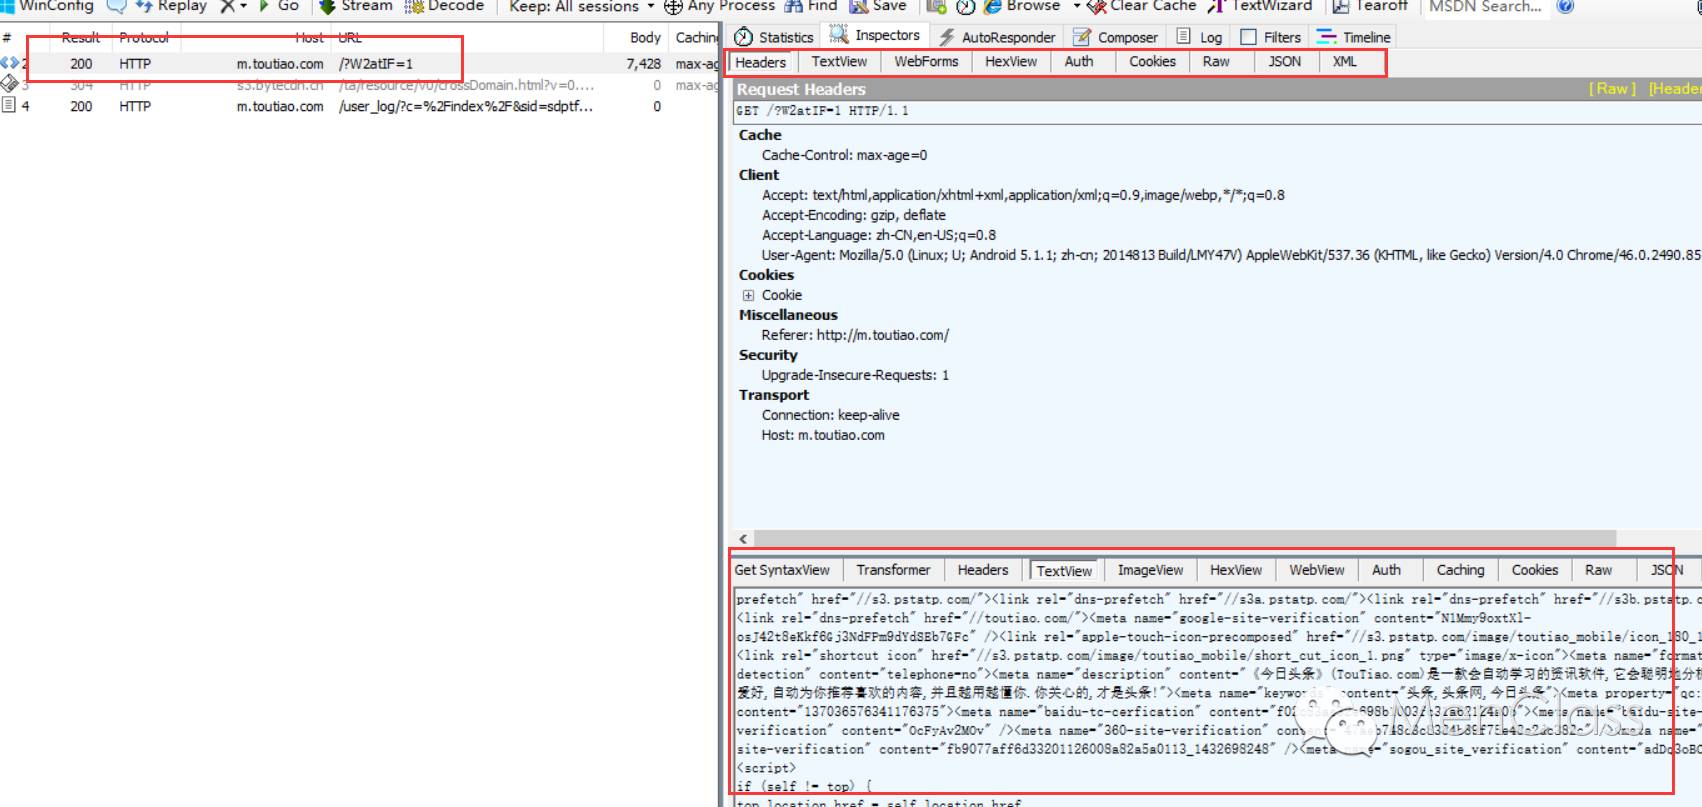Click the Find binoculars button
Image resolution: width=1702 pixels, height=807 pixels.
[811, 6]
